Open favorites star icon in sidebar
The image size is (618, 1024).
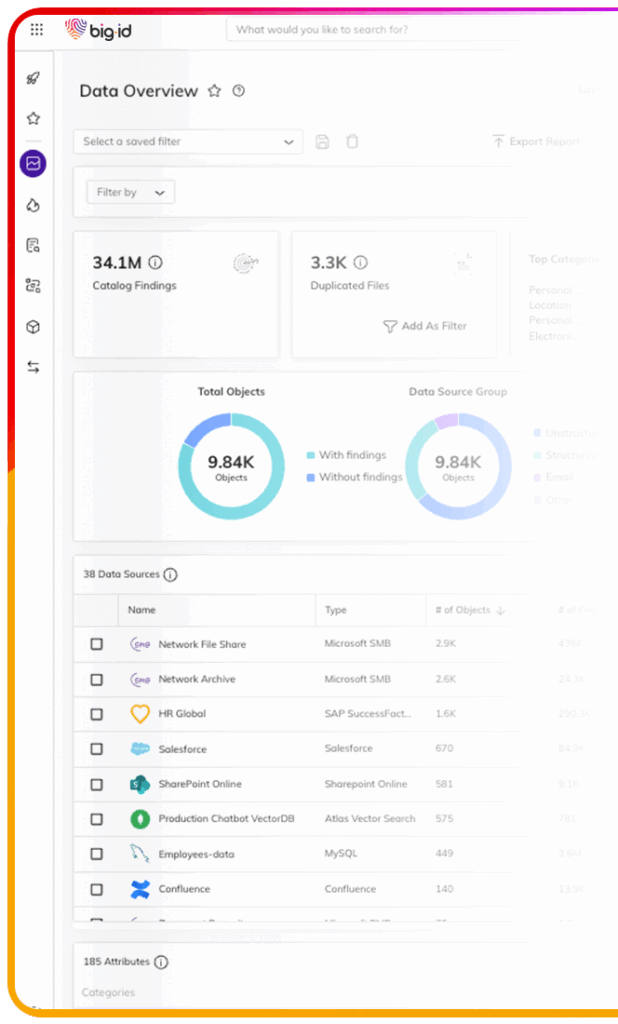33,119
